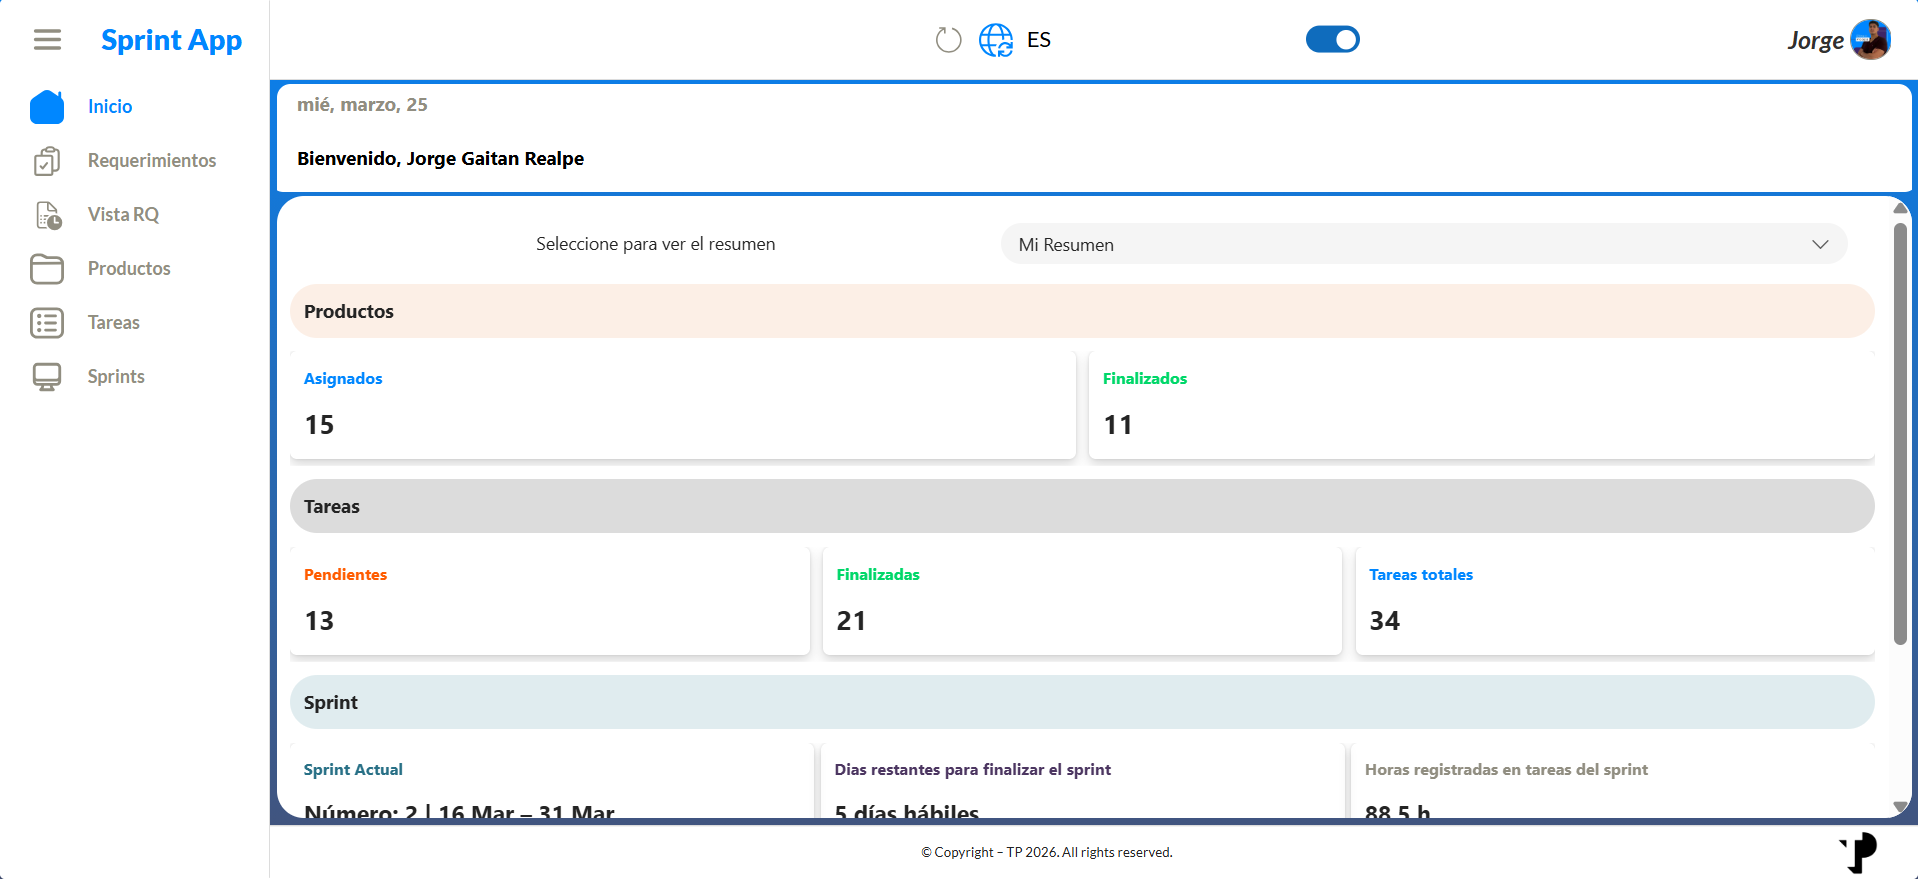Click the Jorge user name

[x=1815, y=41]
